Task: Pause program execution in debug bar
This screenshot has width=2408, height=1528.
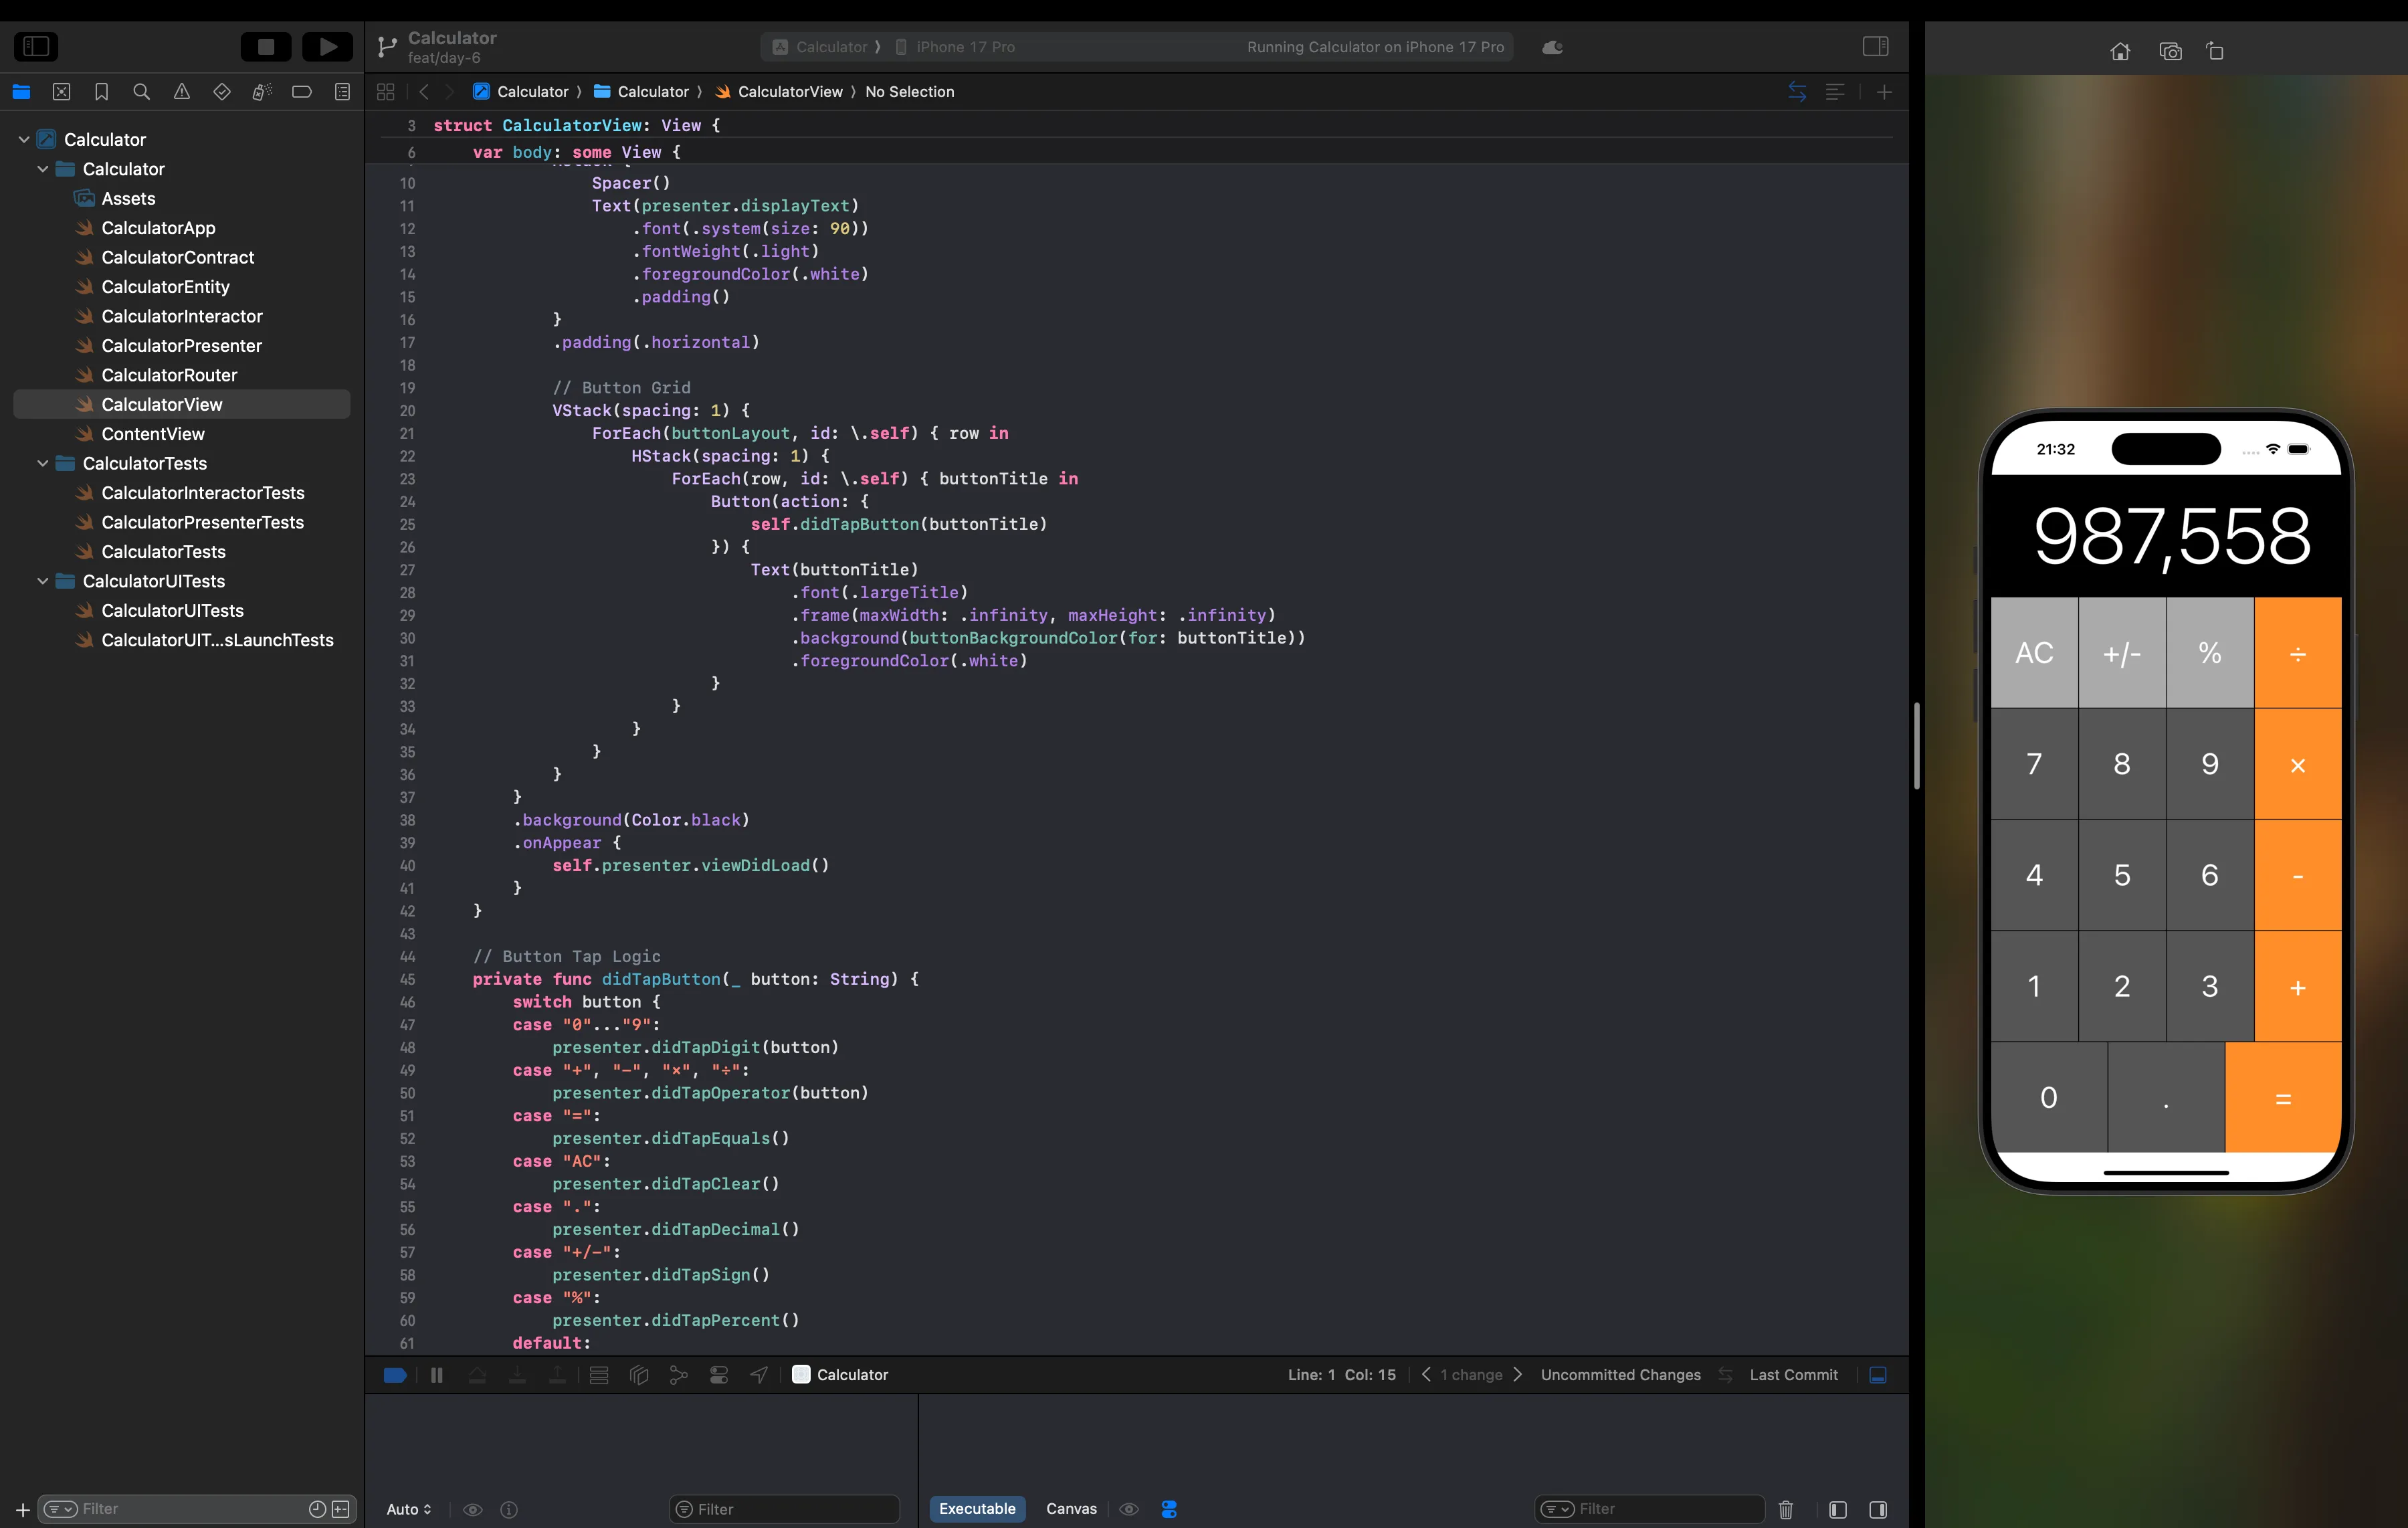Action: pos(437,1375)
